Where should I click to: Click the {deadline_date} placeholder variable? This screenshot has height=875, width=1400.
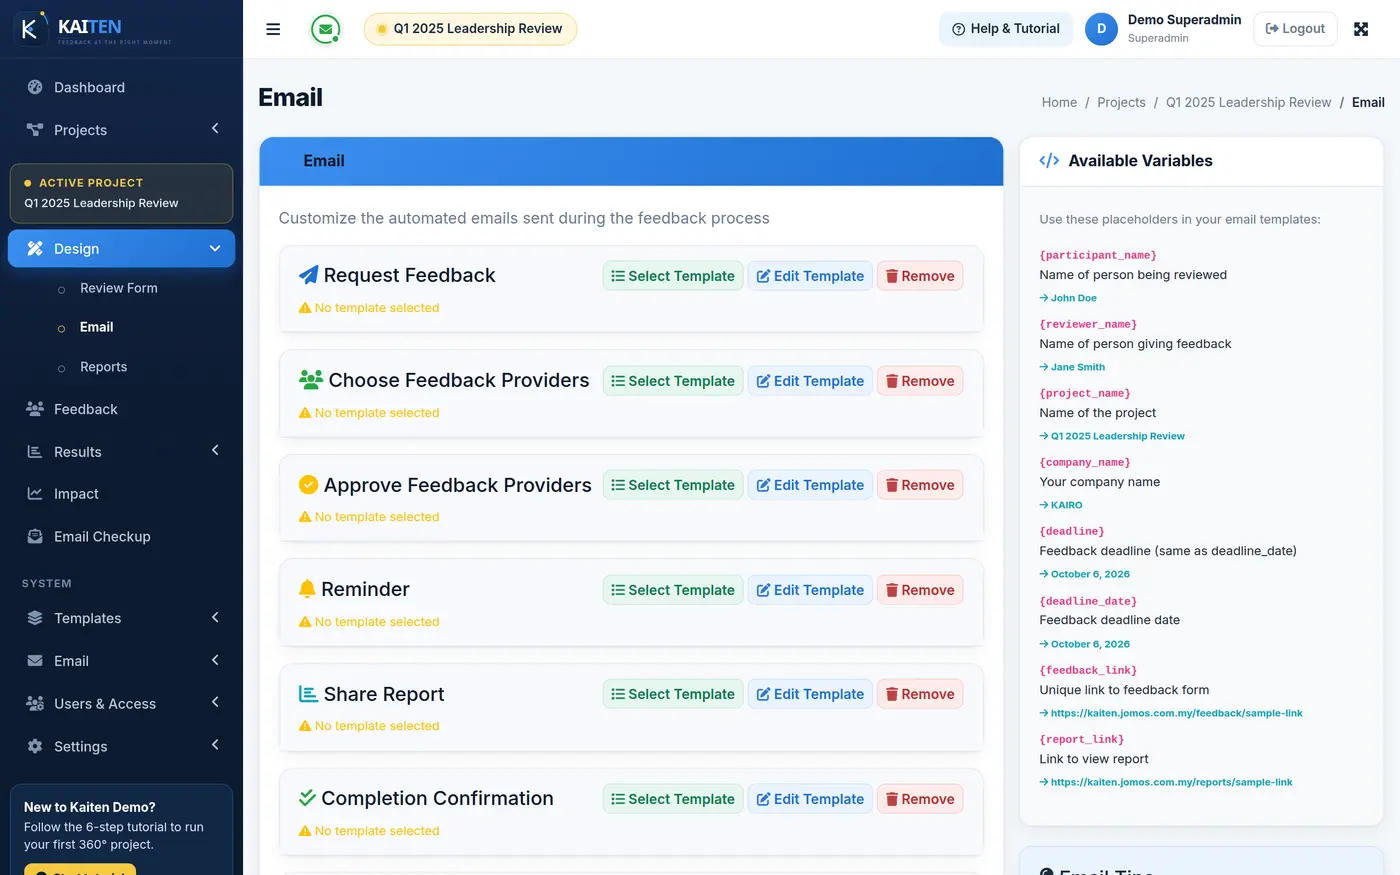[1088, 601]
